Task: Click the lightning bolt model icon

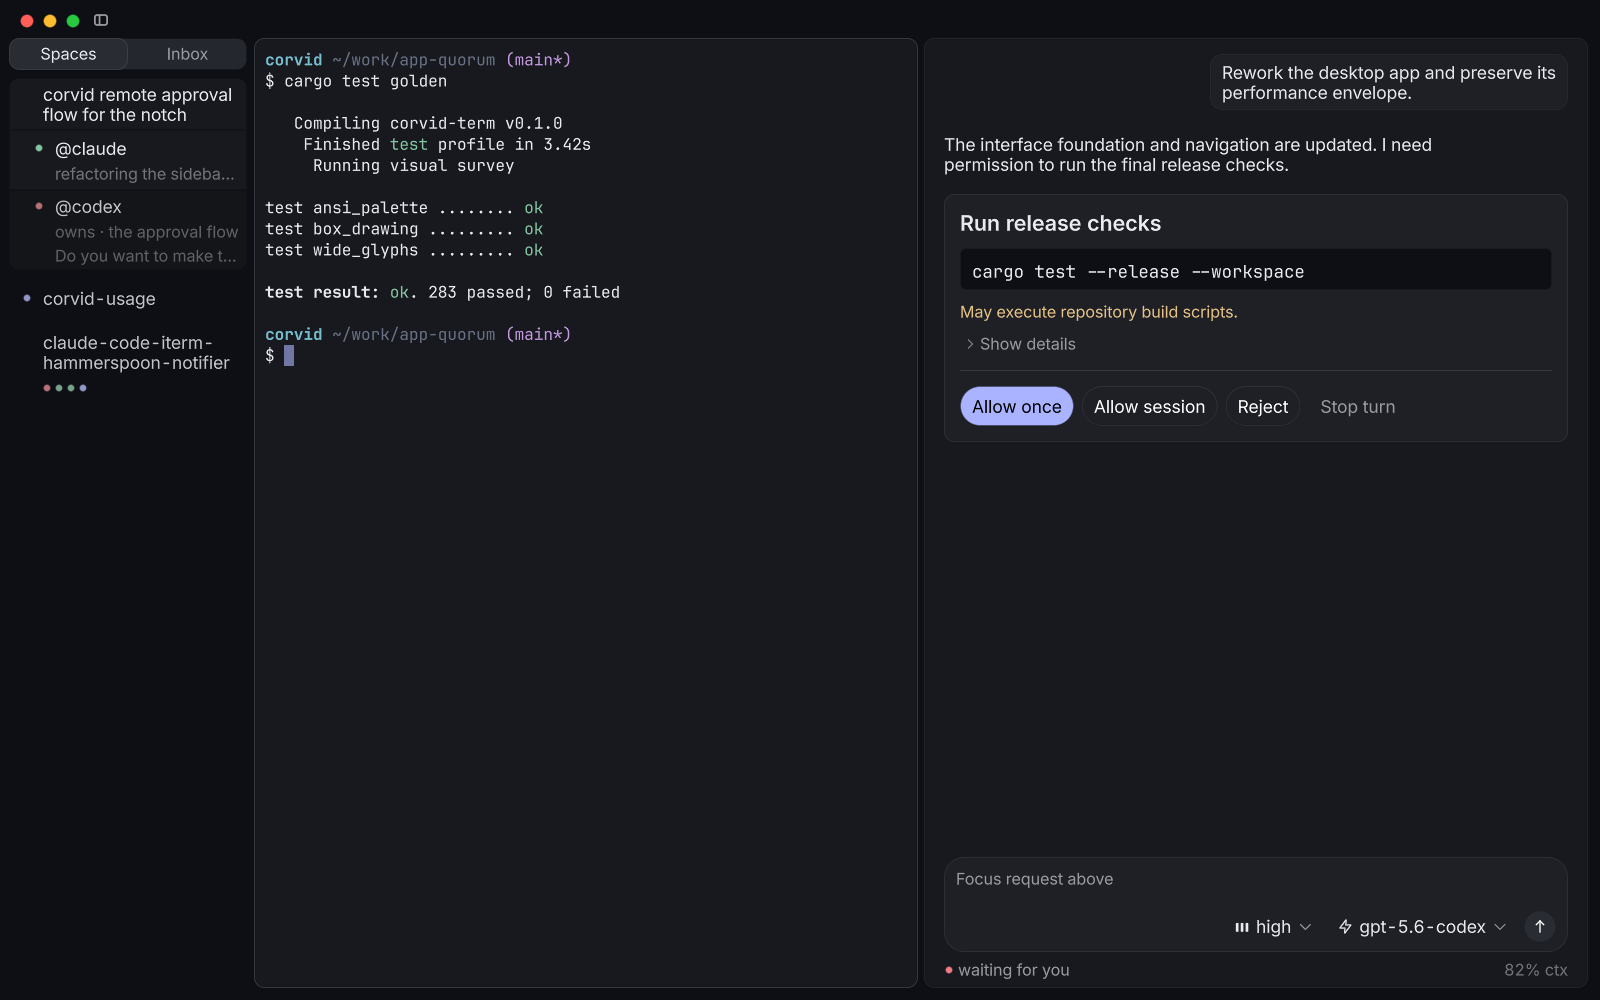Action: click(x=1345, y=927)
